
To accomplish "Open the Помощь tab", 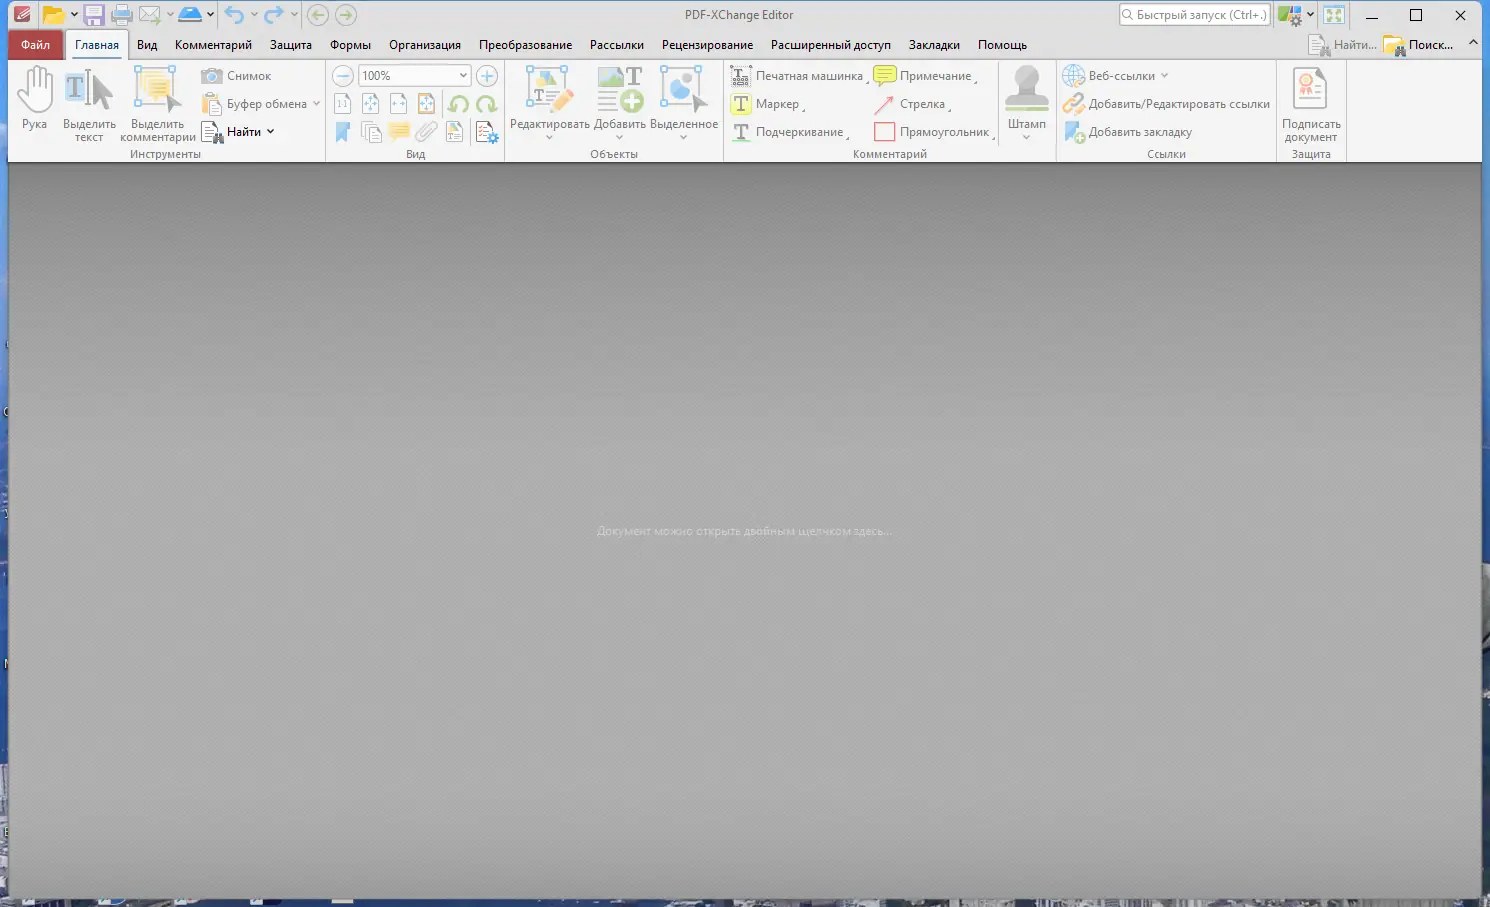I will (1002, 45).
